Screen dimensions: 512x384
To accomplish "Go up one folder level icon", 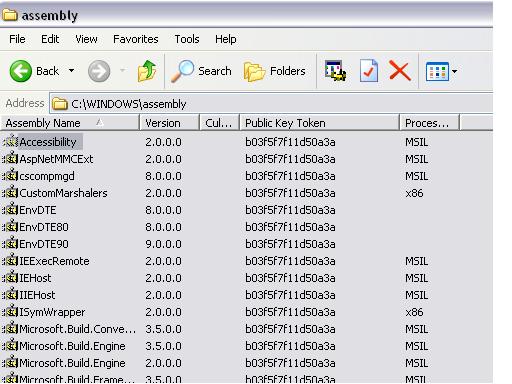I will click(147, 71).
